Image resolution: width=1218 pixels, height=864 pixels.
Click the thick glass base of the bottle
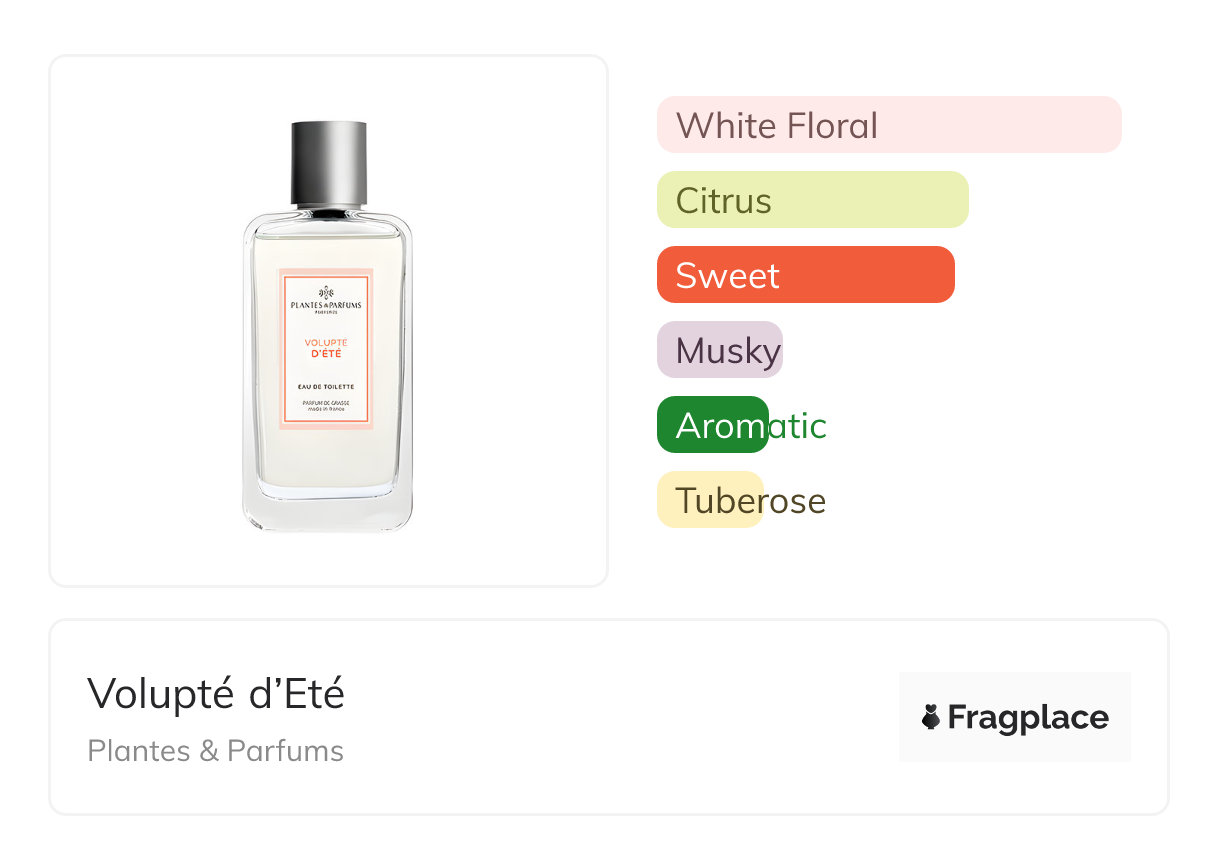coord(327,510)
